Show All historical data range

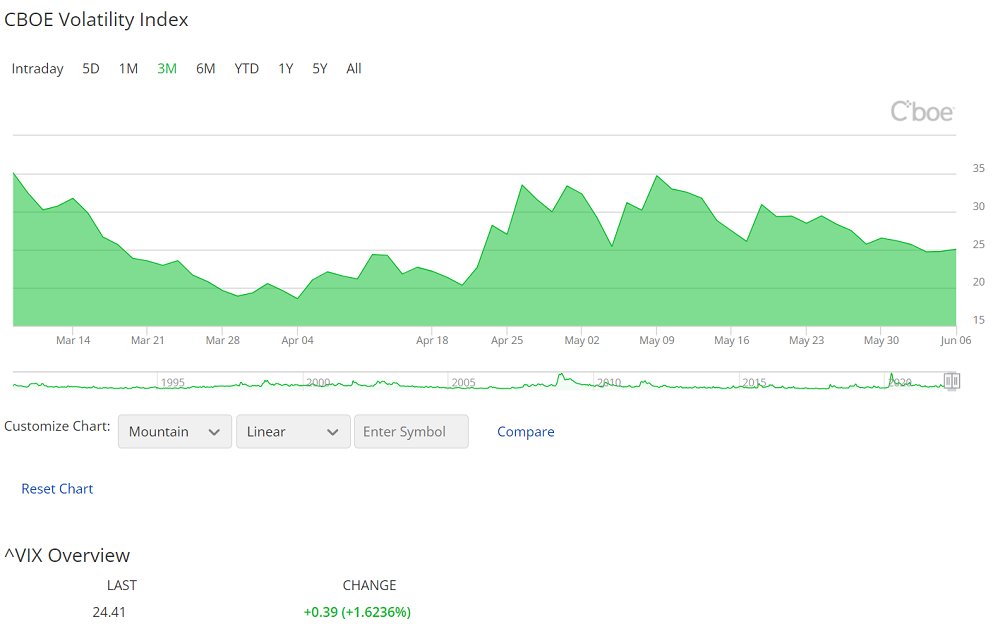click(354, 68)
